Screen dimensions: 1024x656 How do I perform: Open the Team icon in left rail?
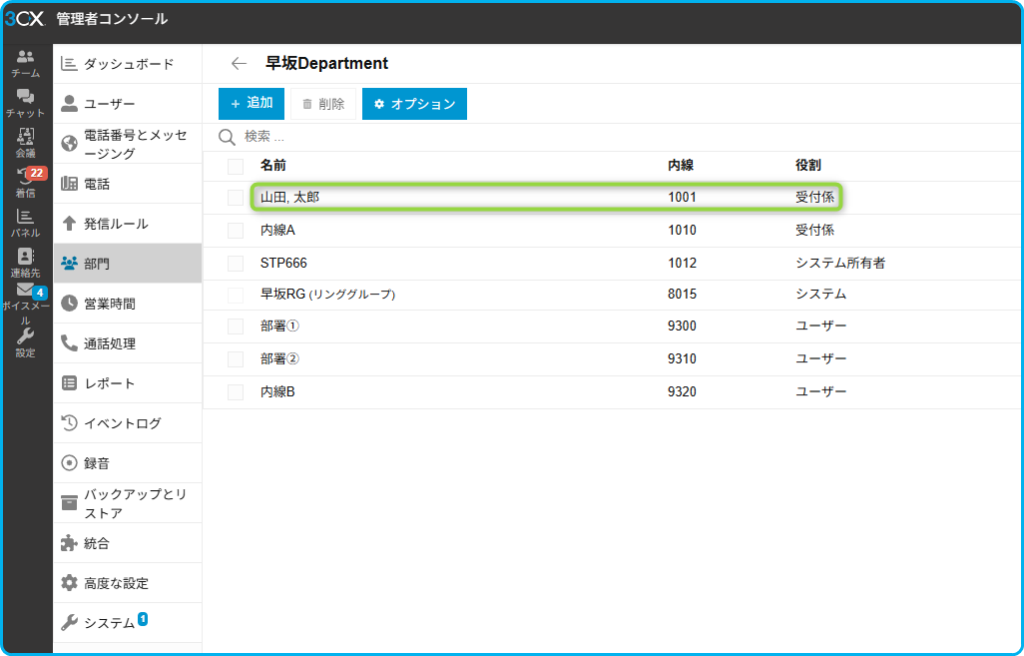26,63
